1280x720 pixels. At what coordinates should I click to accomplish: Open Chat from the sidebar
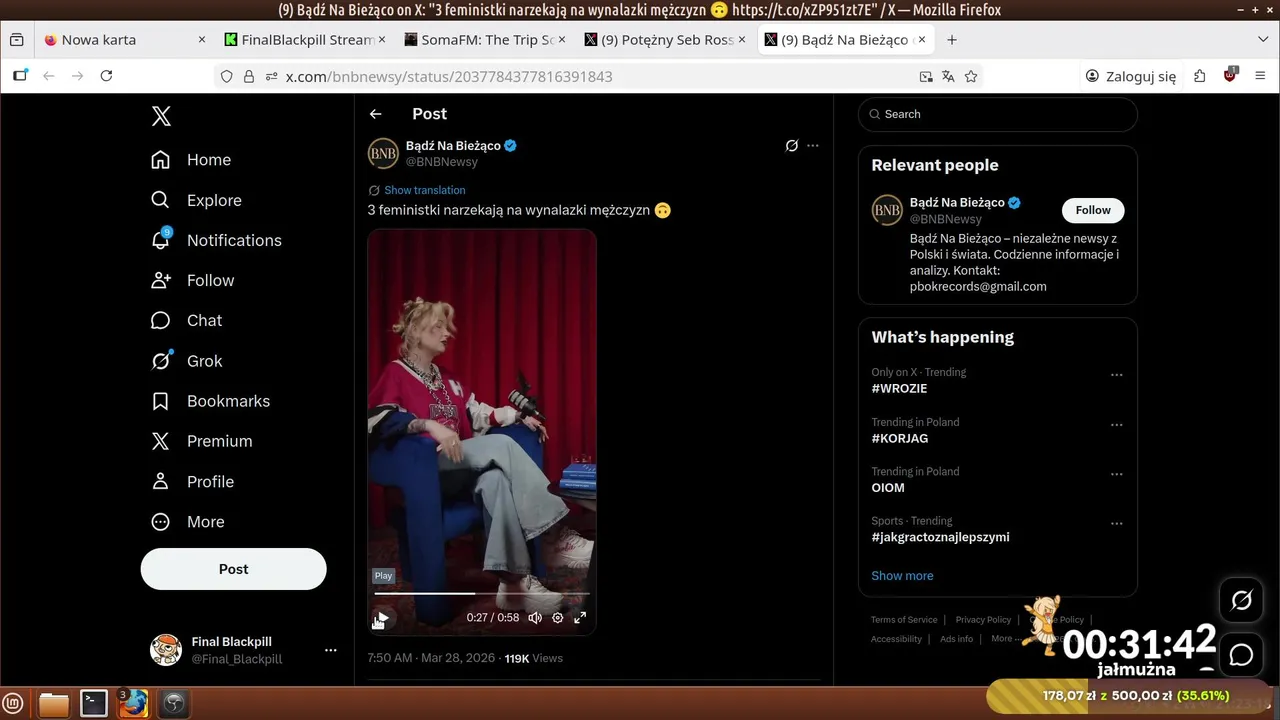[186, 320]
